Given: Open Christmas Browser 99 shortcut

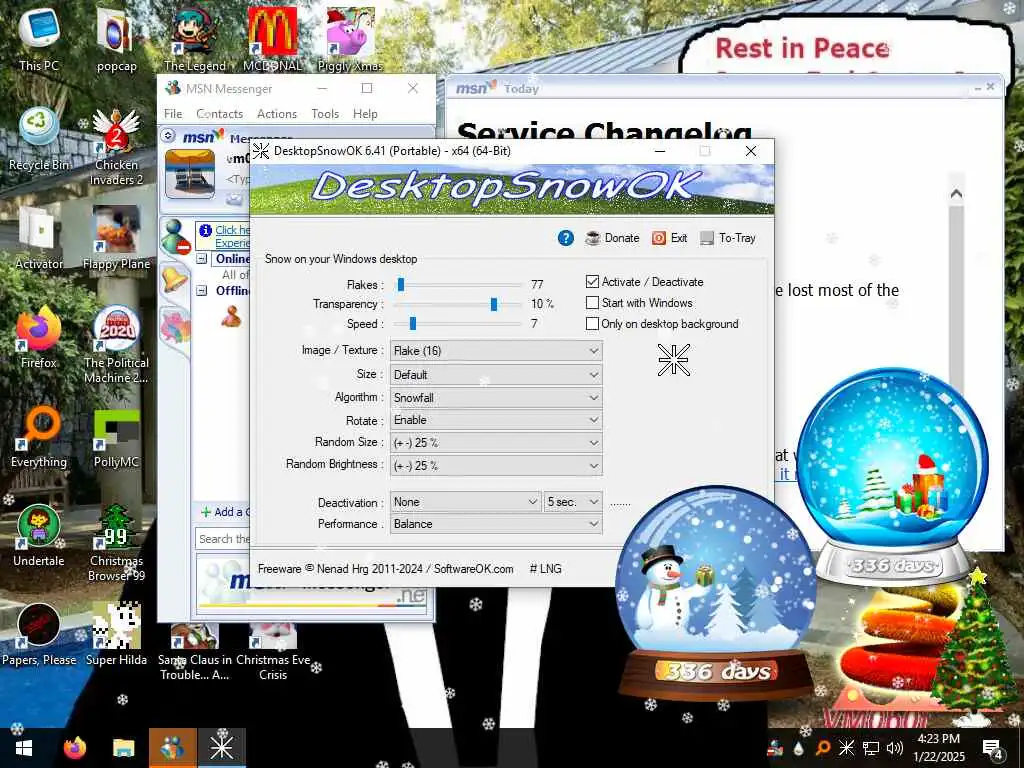Looking at the screenshot, I should click(116, 543).
